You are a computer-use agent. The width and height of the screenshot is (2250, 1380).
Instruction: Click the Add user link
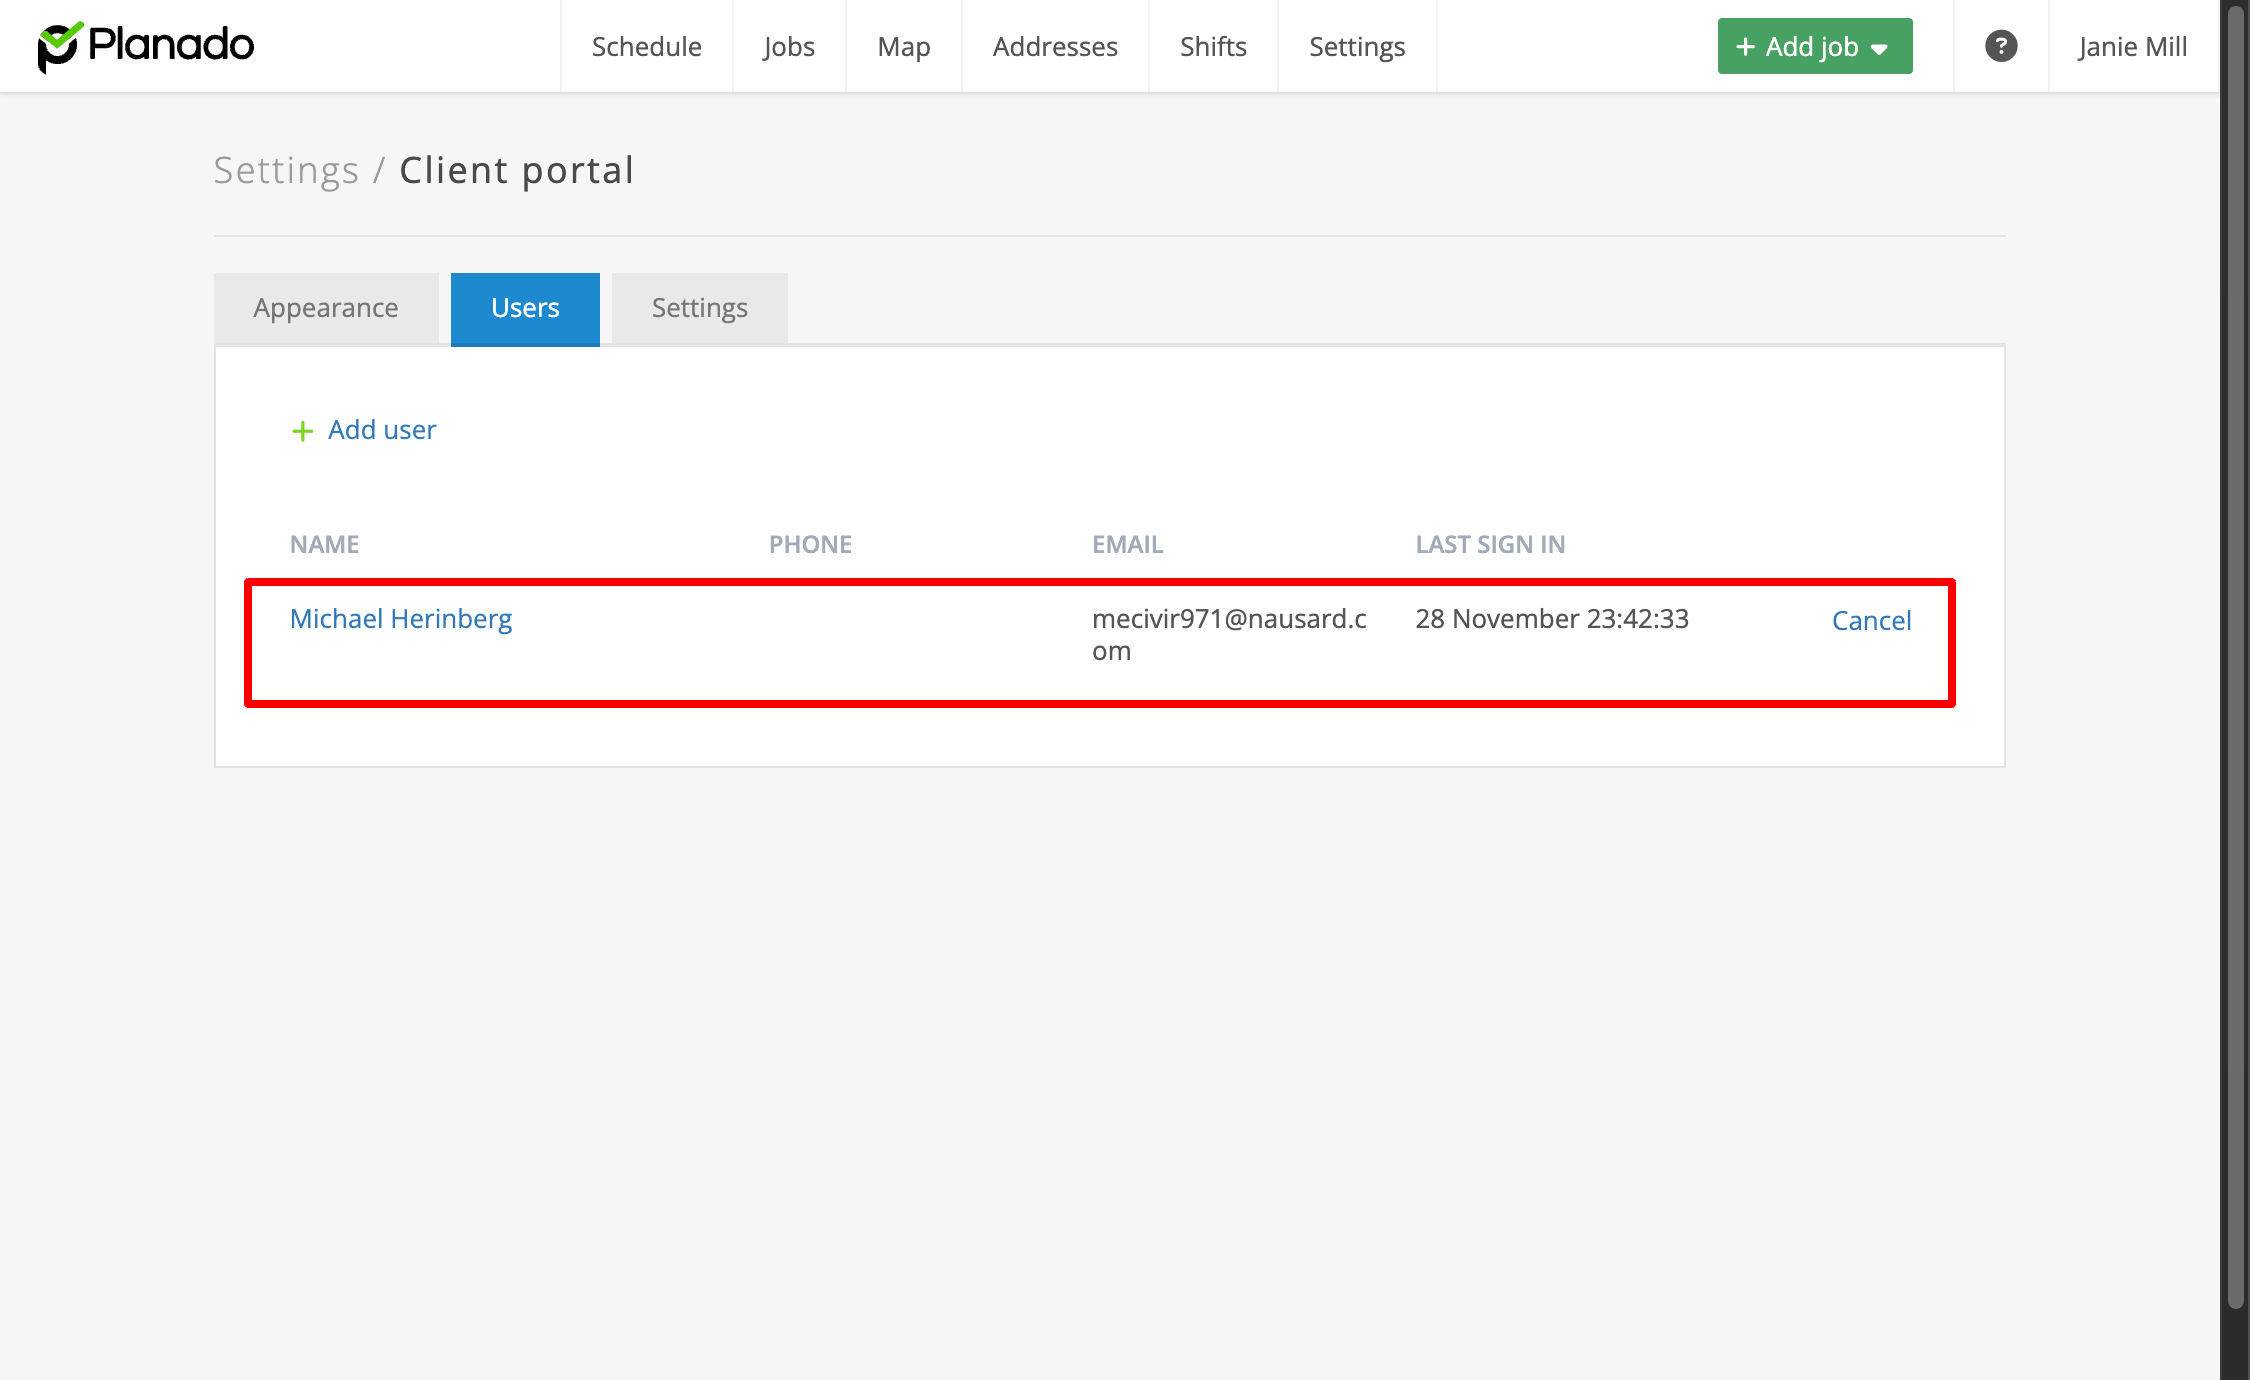tap(381, 430)
